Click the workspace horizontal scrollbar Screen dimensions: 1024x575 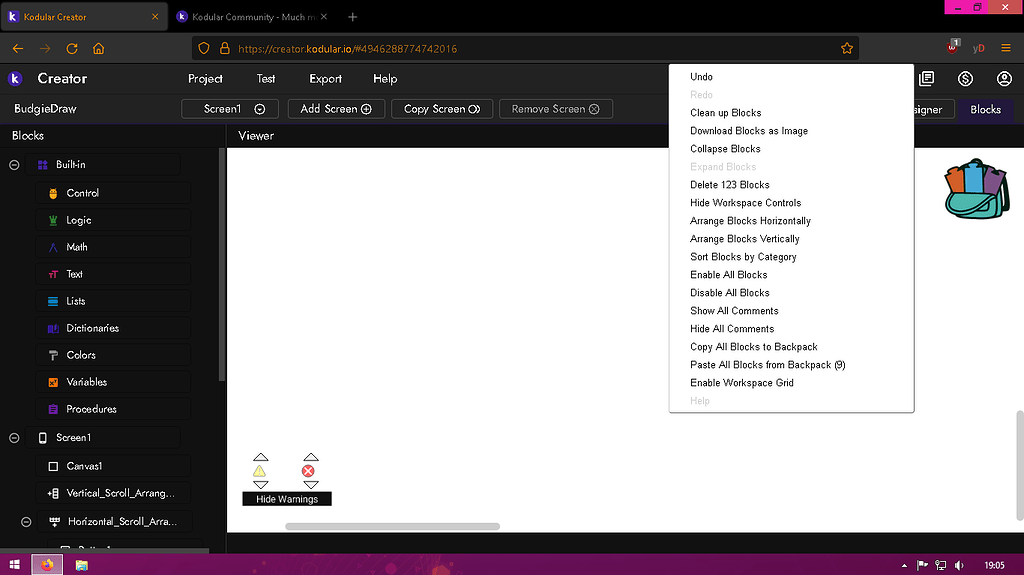point(392,527)
